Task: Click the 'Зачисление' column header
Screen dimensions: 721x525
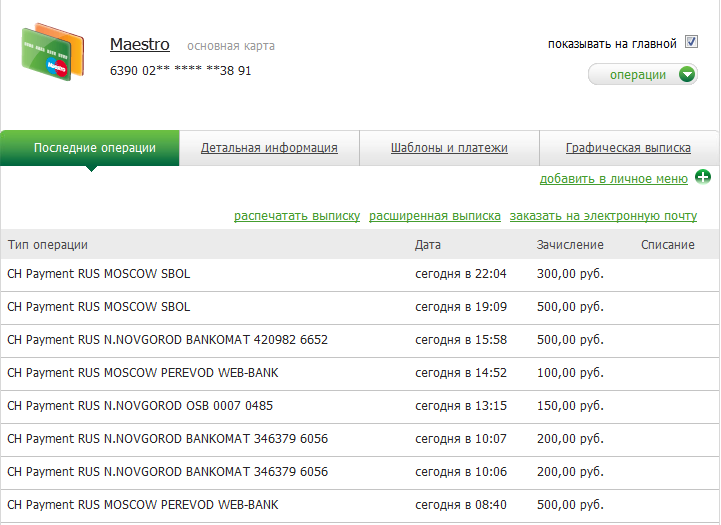Action: pyautogui.click(x=570, y=245)
